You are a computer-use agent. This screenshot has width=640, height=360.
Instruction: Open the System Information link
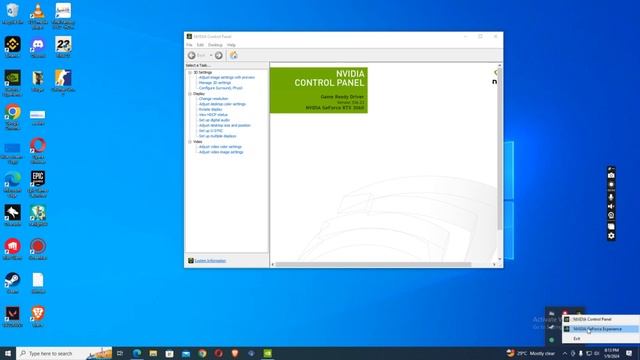(x=210, y=260)
